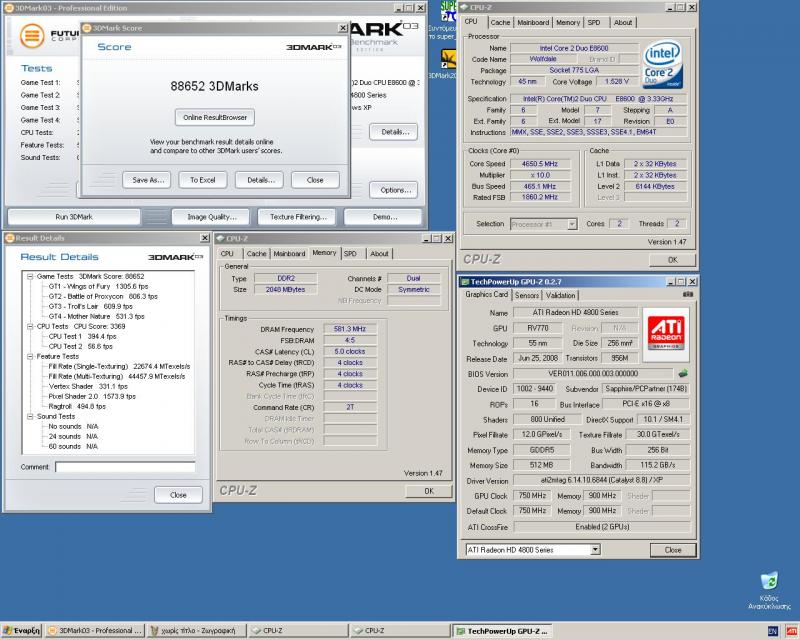This screenshot has width=800, height=640.
Task: Click the Options button in 3DMark03
Action: point(395,190)
